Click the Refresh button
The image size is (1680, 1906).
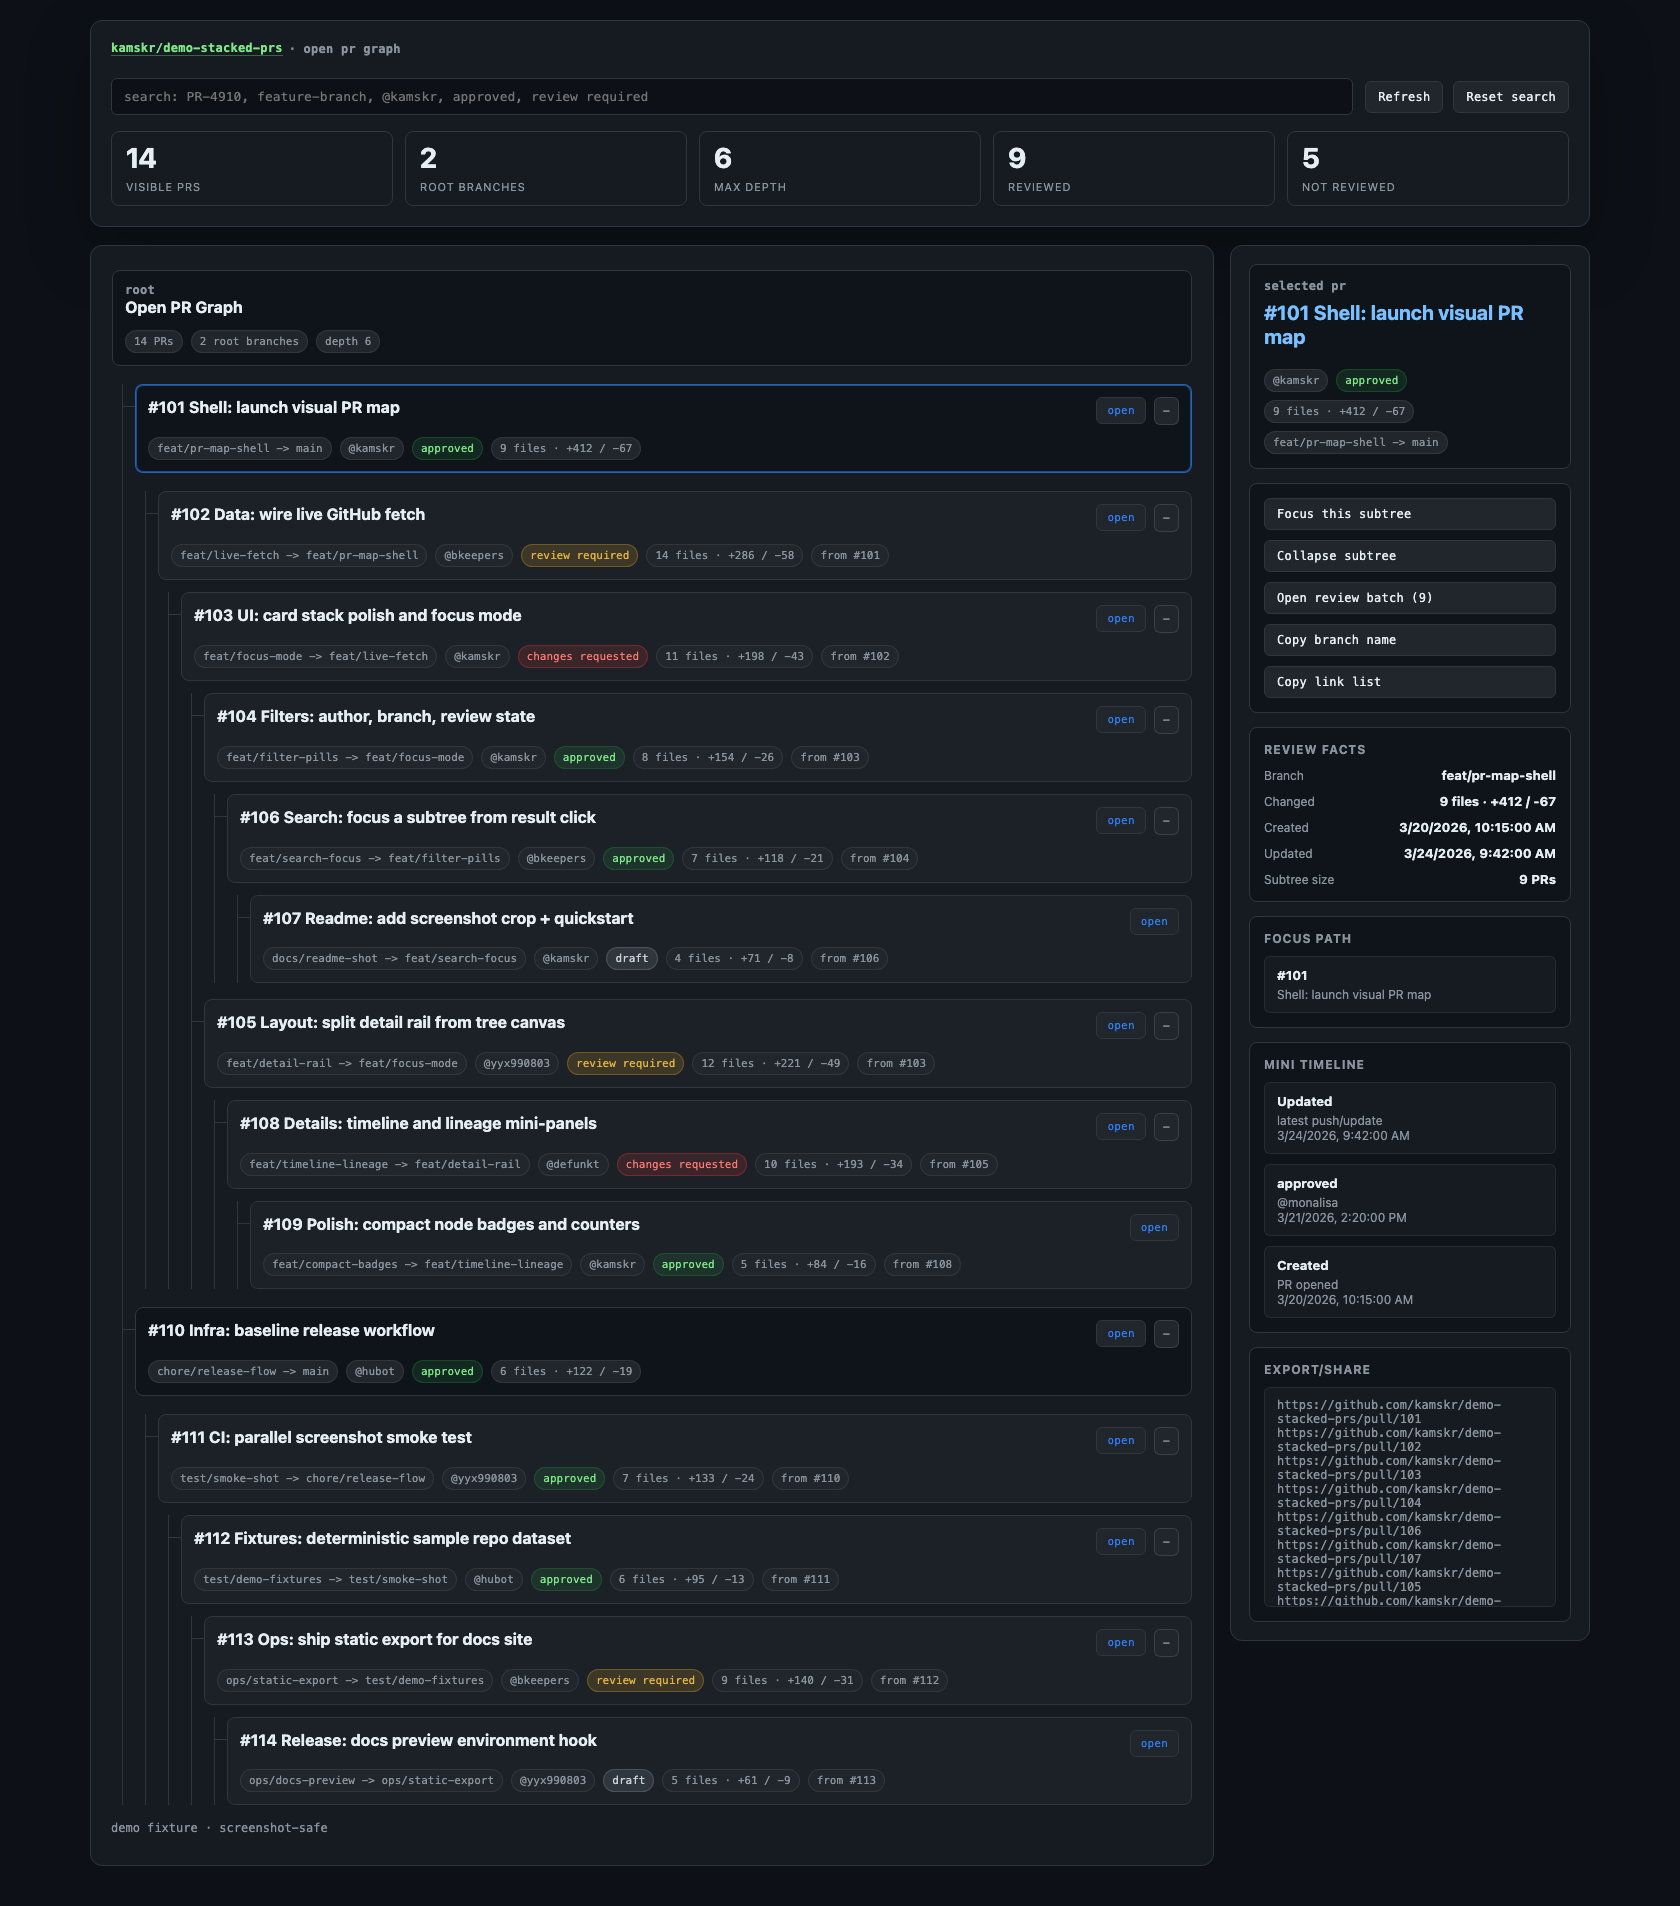pyautogui.click(x=1403, y=96)
